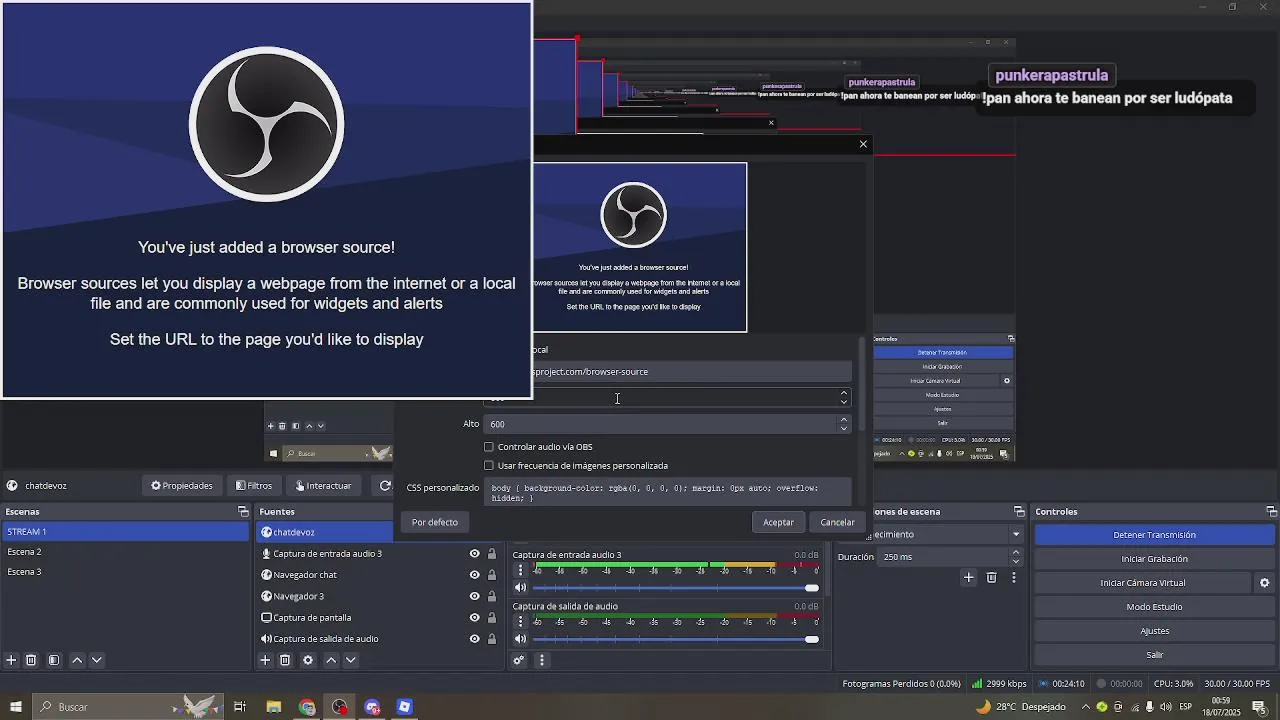
Task: Show hidden system tray icons
Action: tap(1086, 707)
